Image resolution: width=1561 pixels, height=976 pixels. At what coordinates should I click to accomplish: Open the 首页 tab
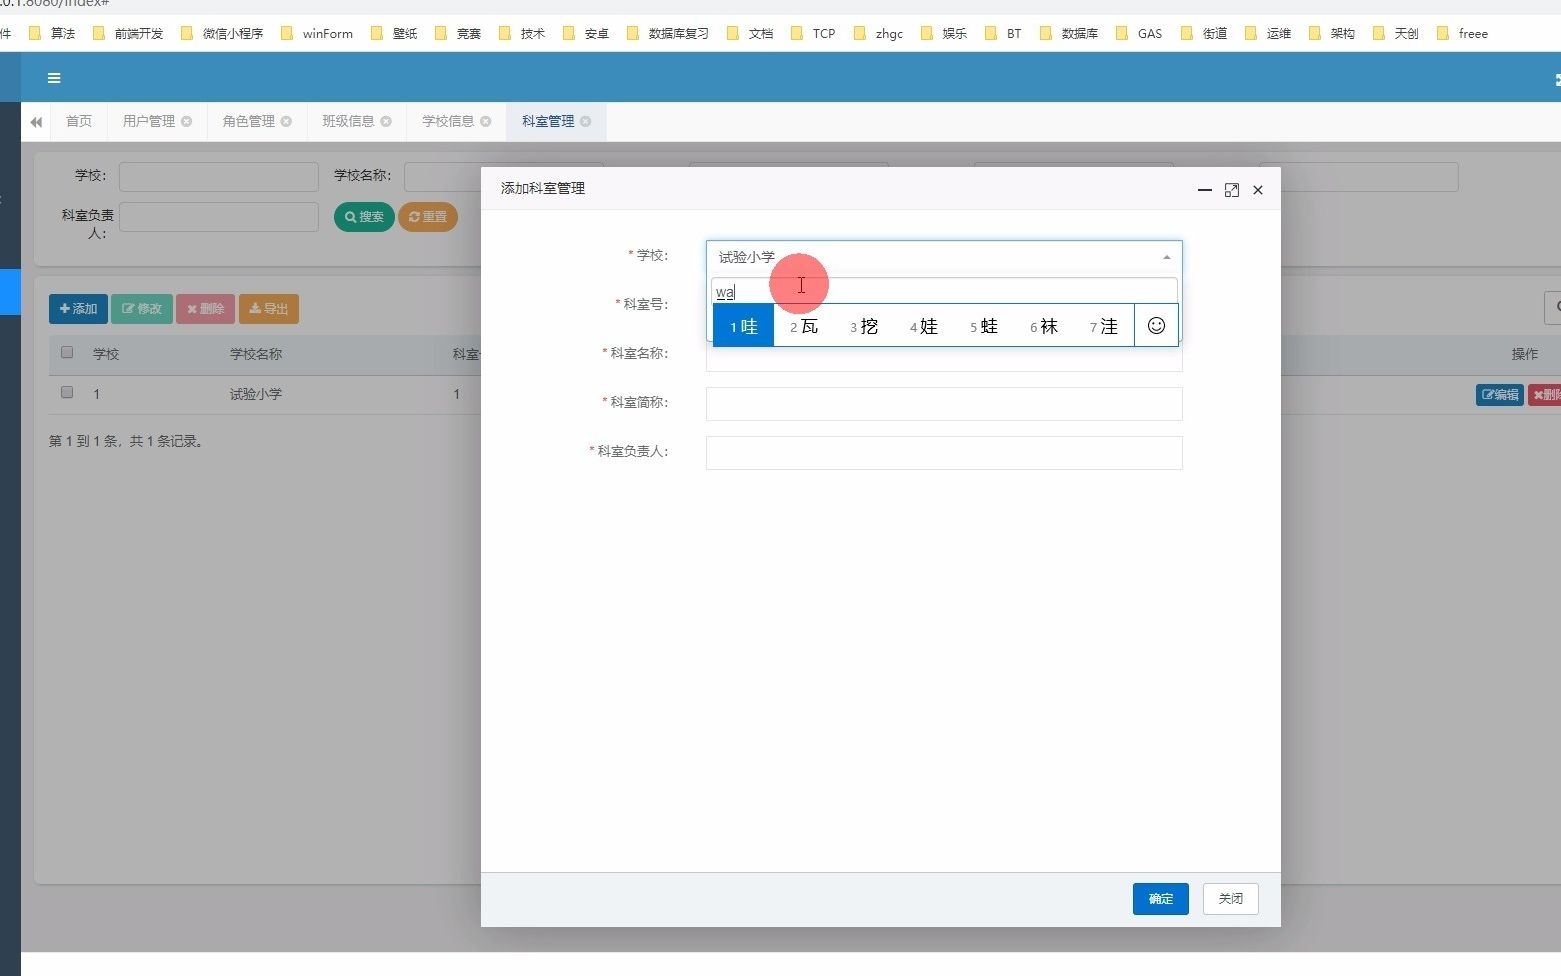[79, 121]
